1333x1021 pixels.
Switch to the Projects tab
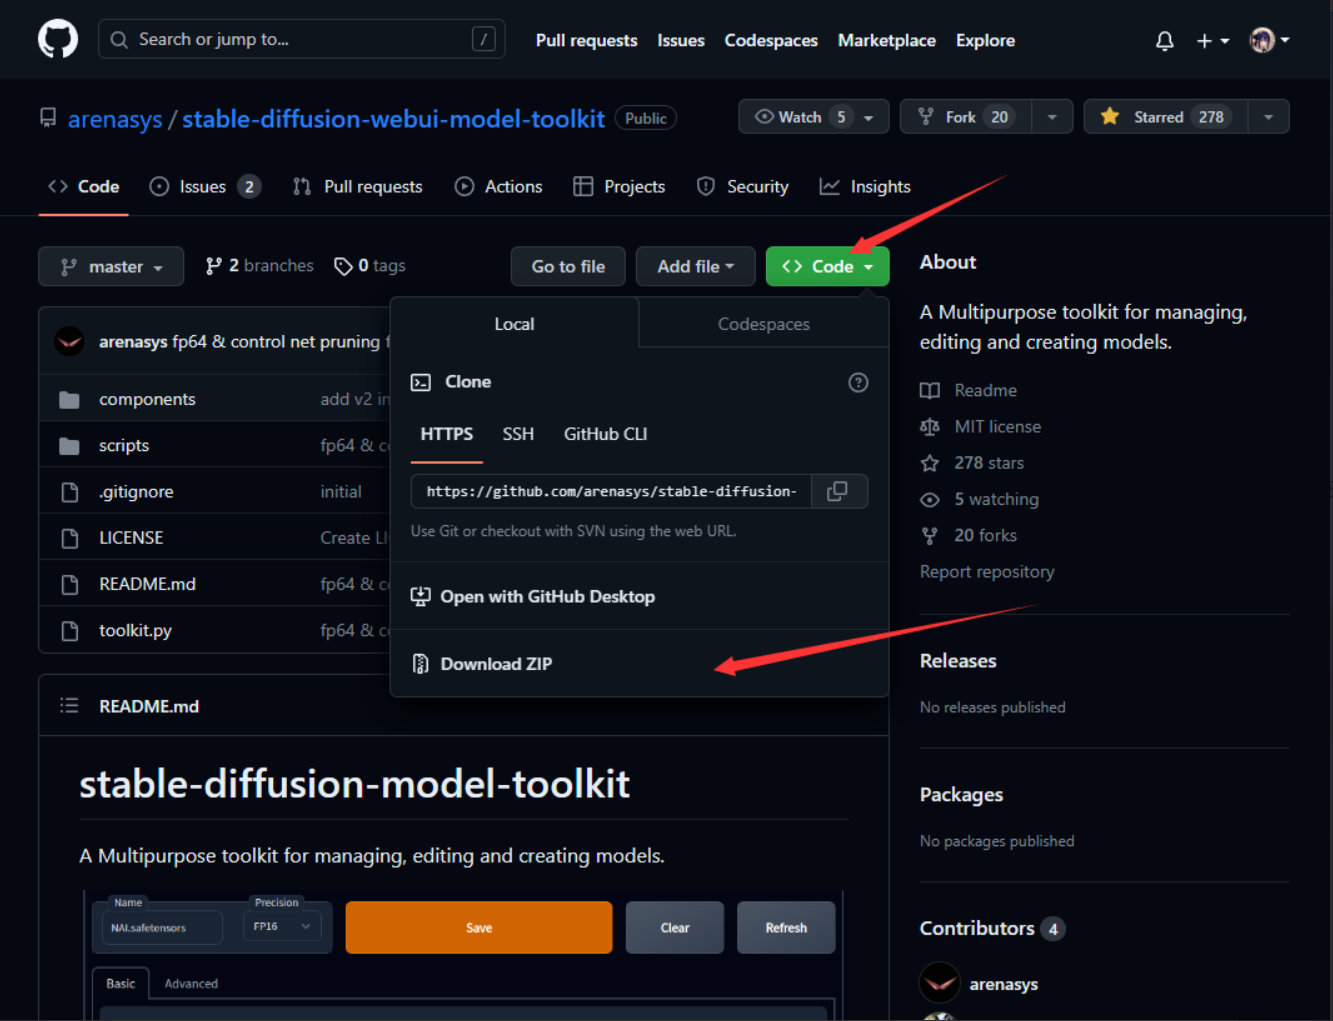coord(619,187)
